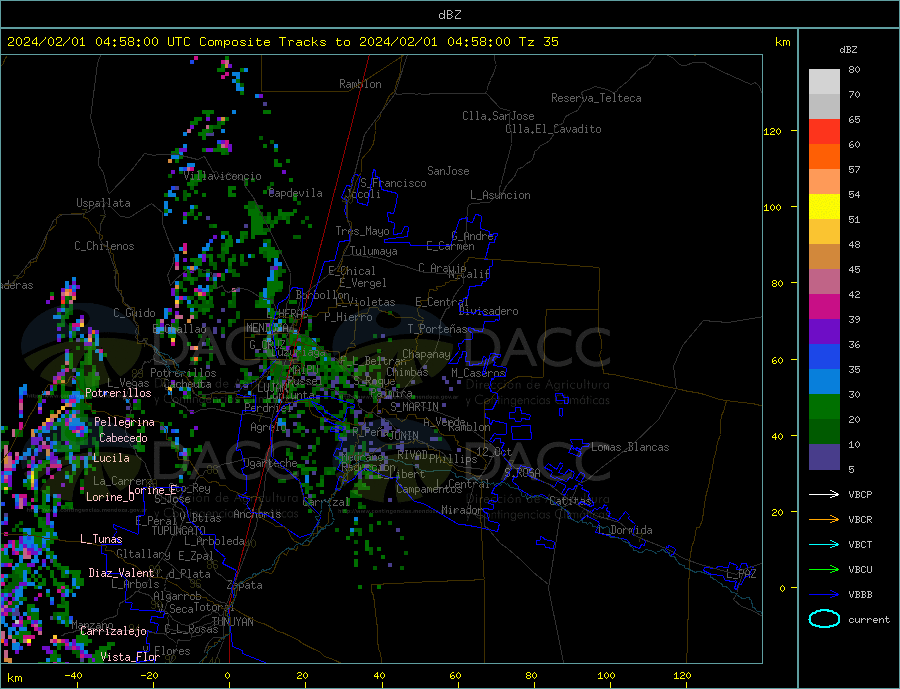Click the Pellegrina place label

click(x=125, y=422)
